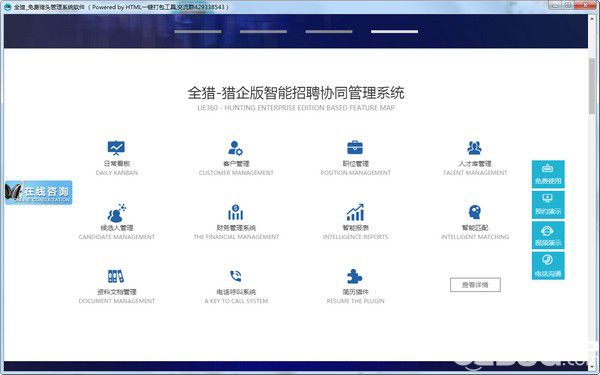This screenshot has height=375, width=600.
Task: Click the subtitle "HUNTING ENTERPRISE EDITION BASED FEATURE MAP"
Action: [x=309, y=108]
